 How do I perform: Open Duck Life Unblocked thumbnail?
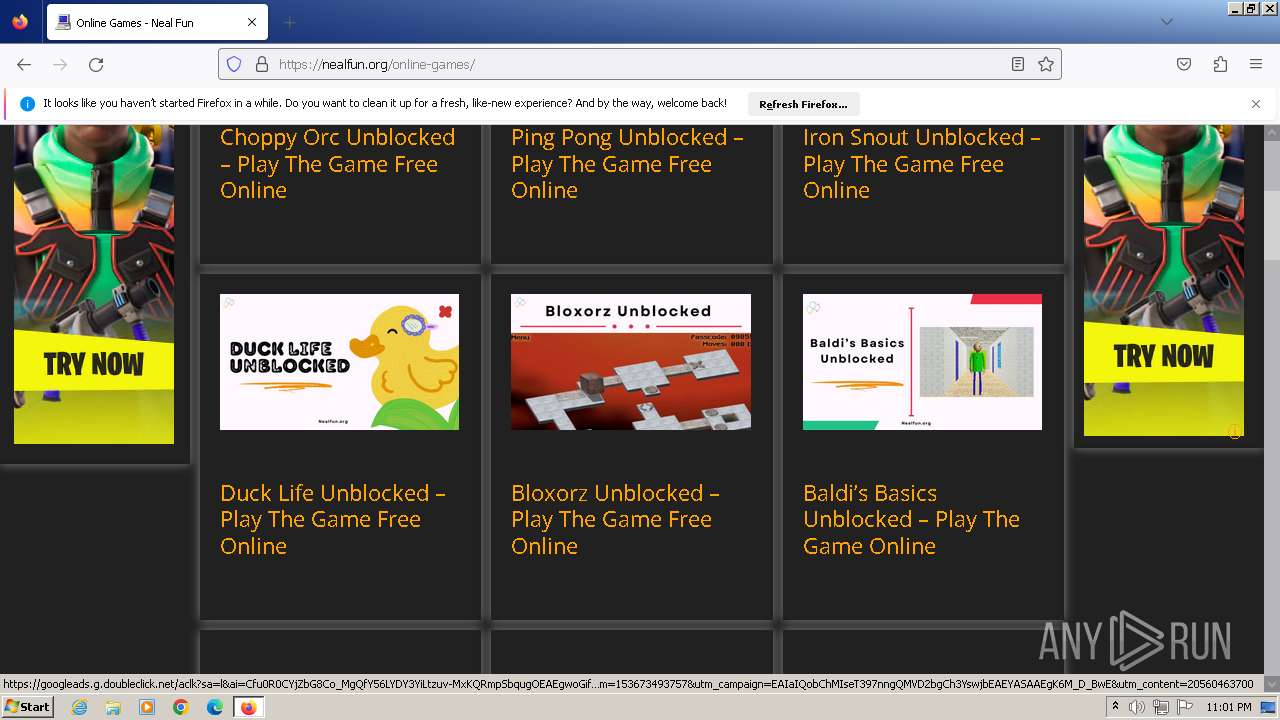pyautogui.click(x=339, y=362)
